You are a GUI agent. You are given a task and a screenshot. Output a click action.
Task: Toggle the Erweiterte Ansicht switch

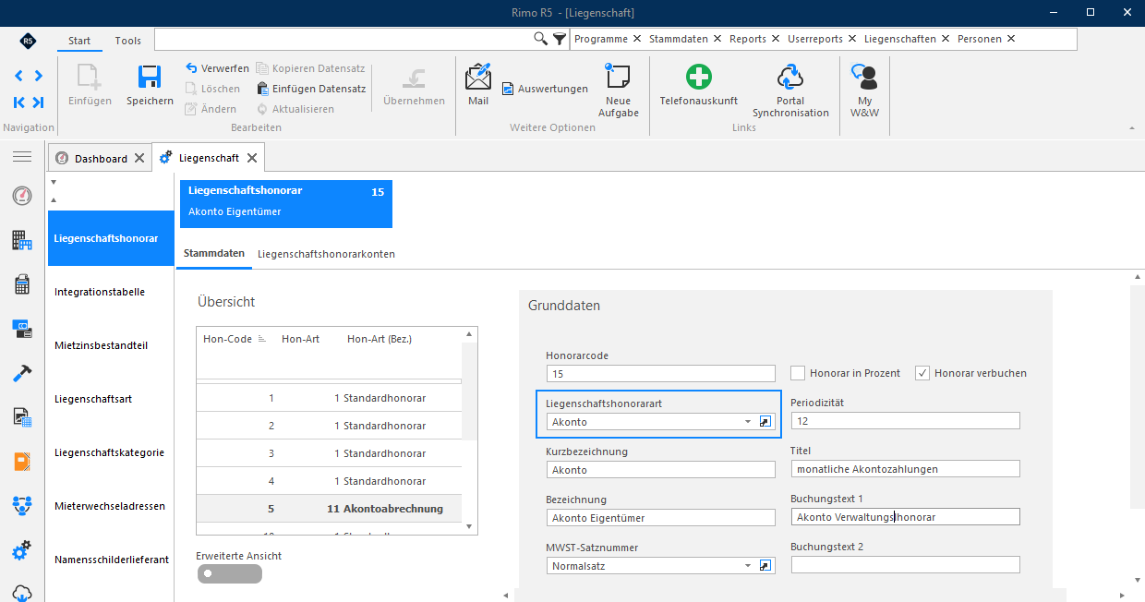click(x=229, y=574)
